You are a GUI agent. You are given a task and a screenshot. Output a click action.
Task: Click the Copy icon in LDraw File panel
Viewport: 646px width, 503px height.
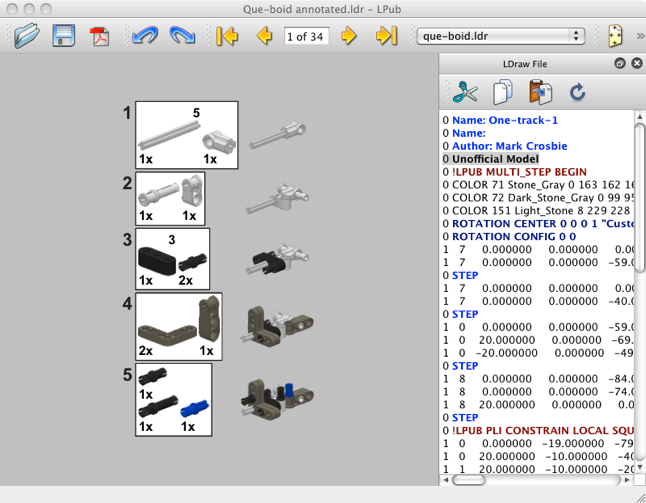coord(504,93)
